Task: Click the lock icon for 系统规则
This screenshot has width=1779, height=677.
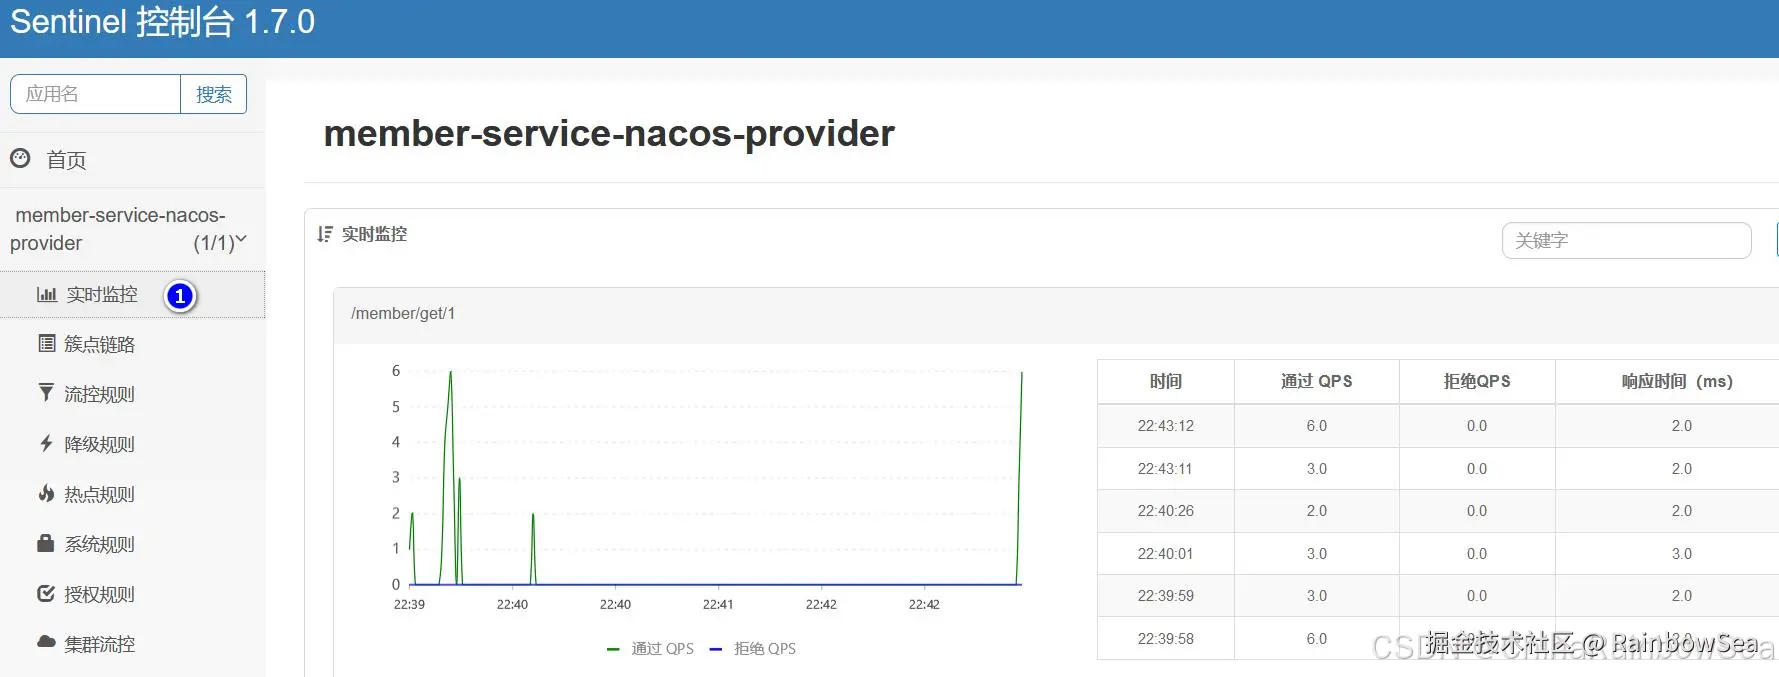Action: (46, 543)
